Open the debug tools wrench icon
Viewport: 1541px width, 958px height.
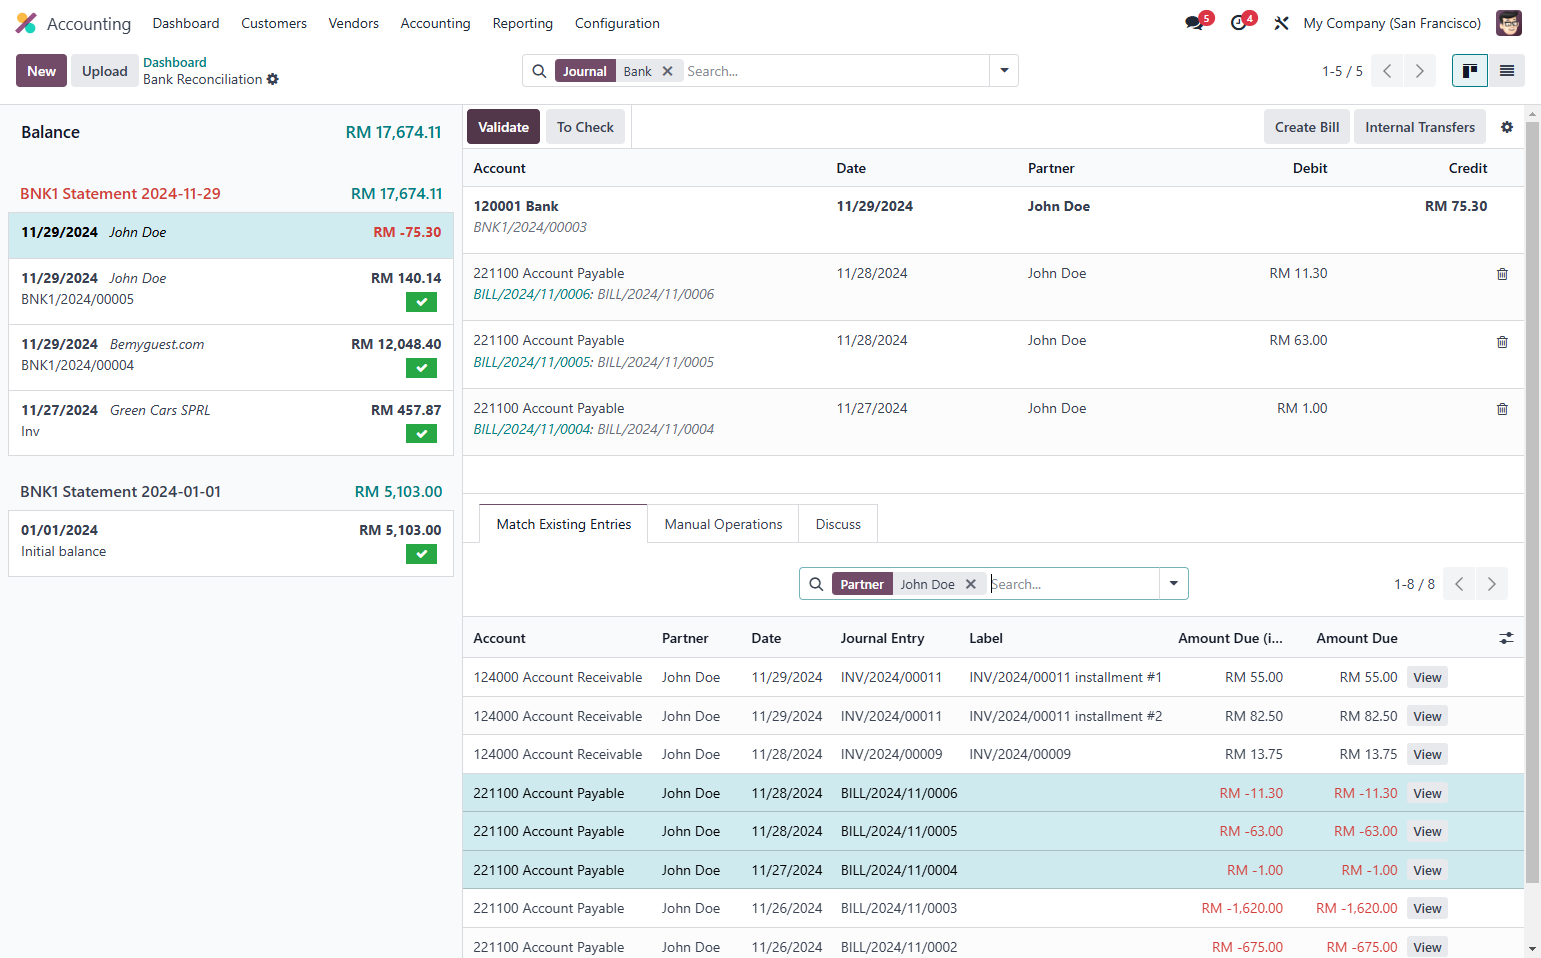tap(1281, 23)
